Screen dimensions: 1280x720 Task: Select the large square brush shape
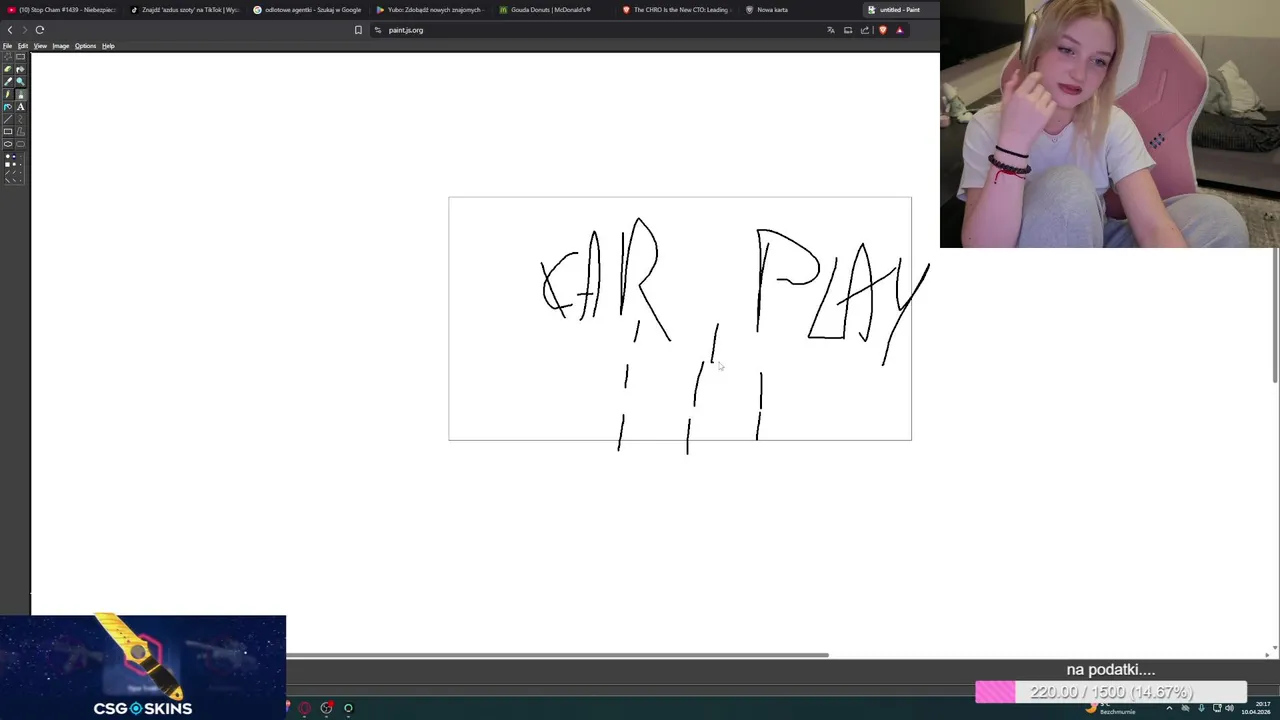tap(8, 165)
